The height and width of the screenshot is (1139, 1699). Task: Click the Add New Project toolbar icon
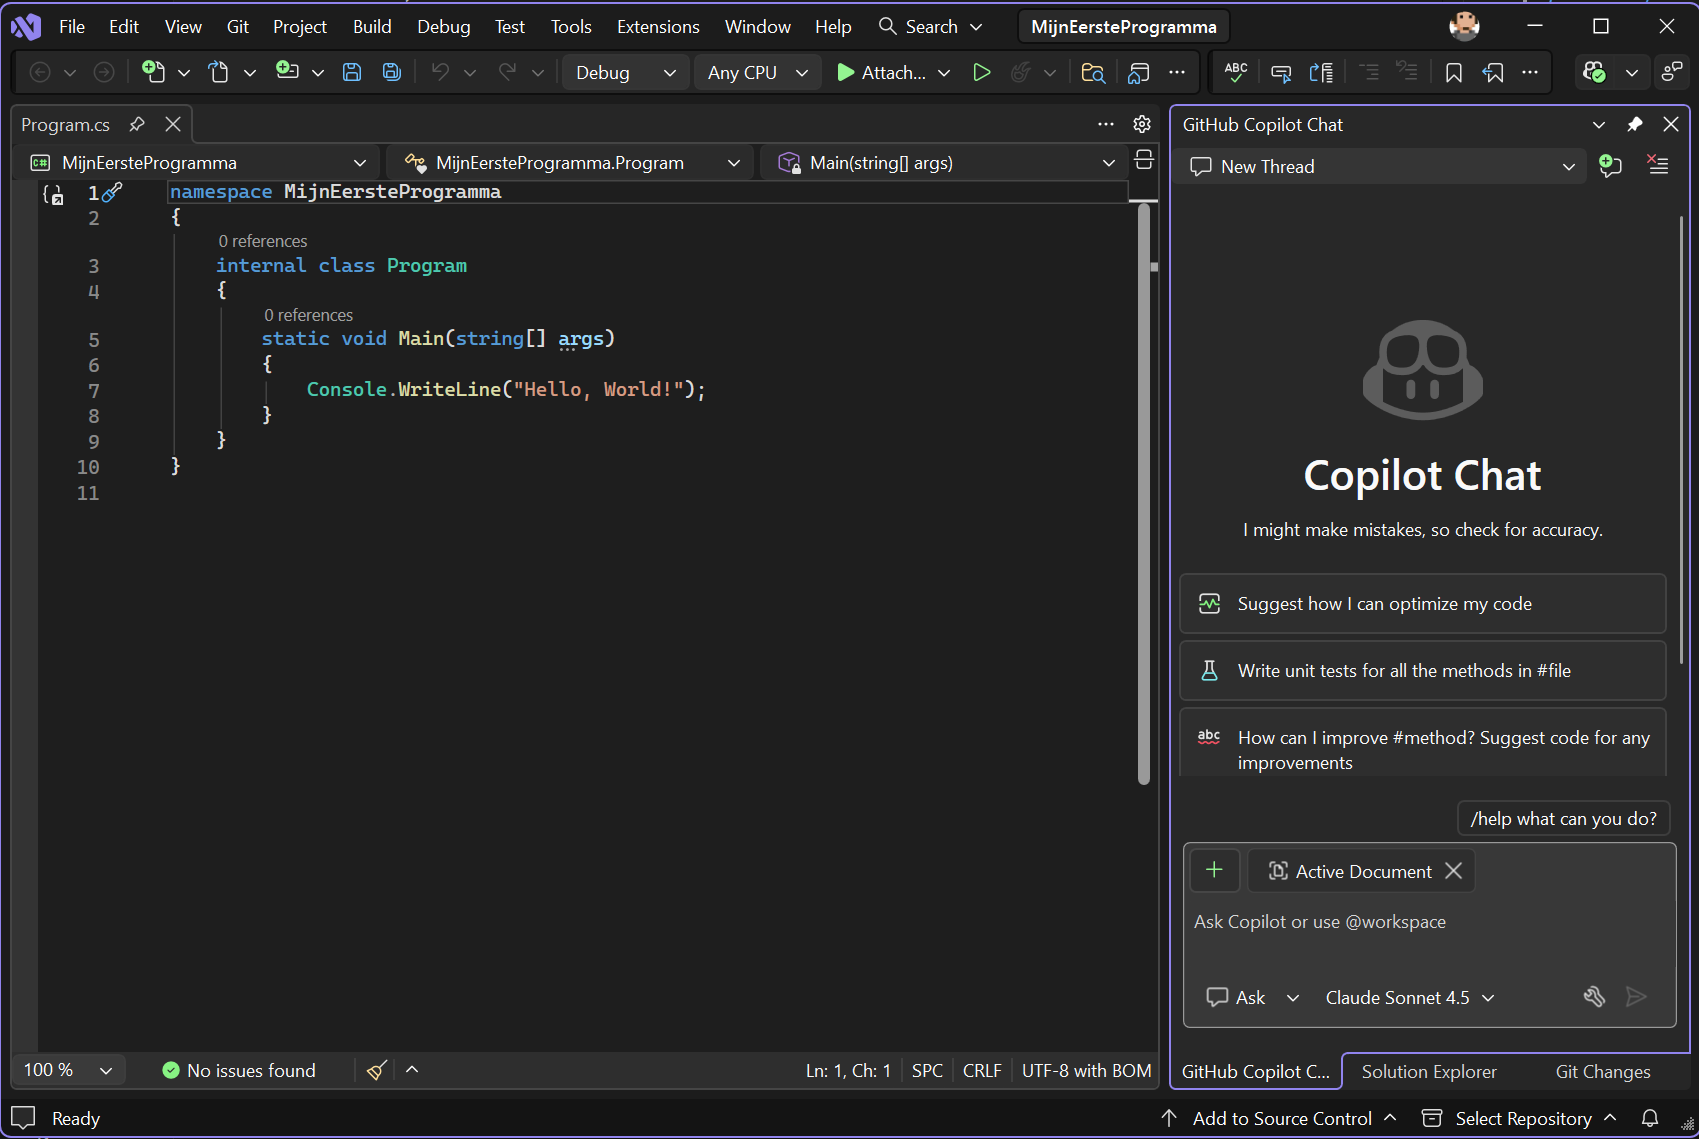(x=287, y=72)
